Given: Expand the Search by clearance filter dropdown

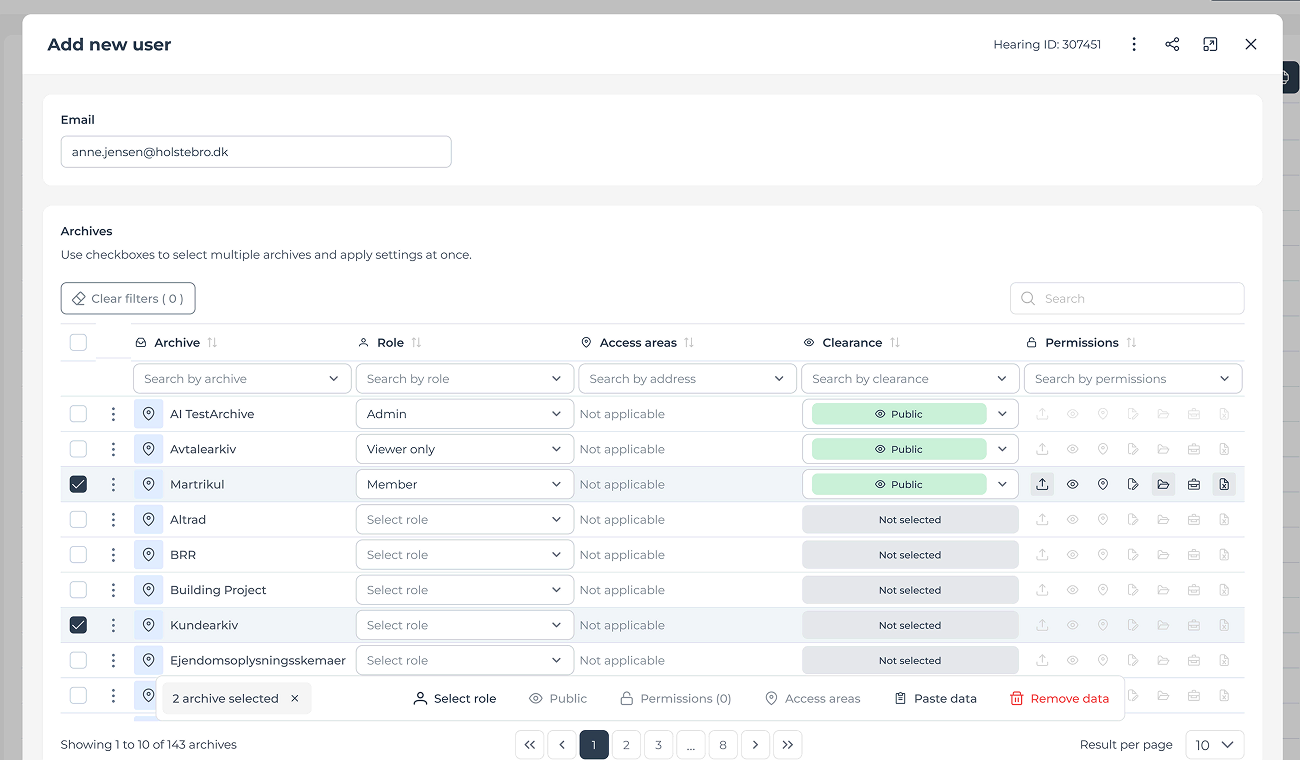Looking at the screenshot, I should pos(909,379).
